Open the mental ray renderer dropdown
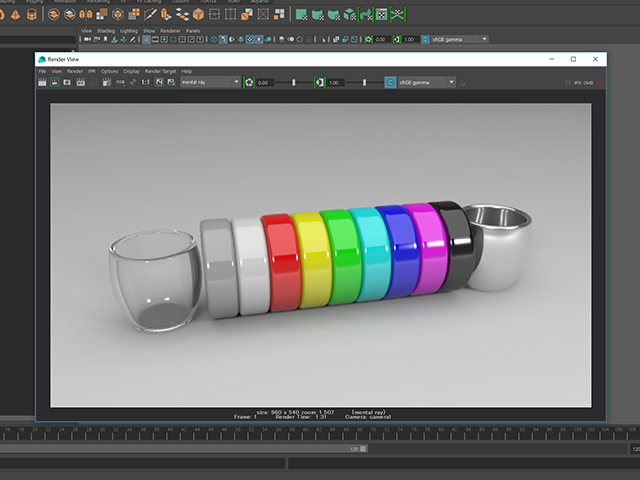640x480 pixels. pos(210,82)
